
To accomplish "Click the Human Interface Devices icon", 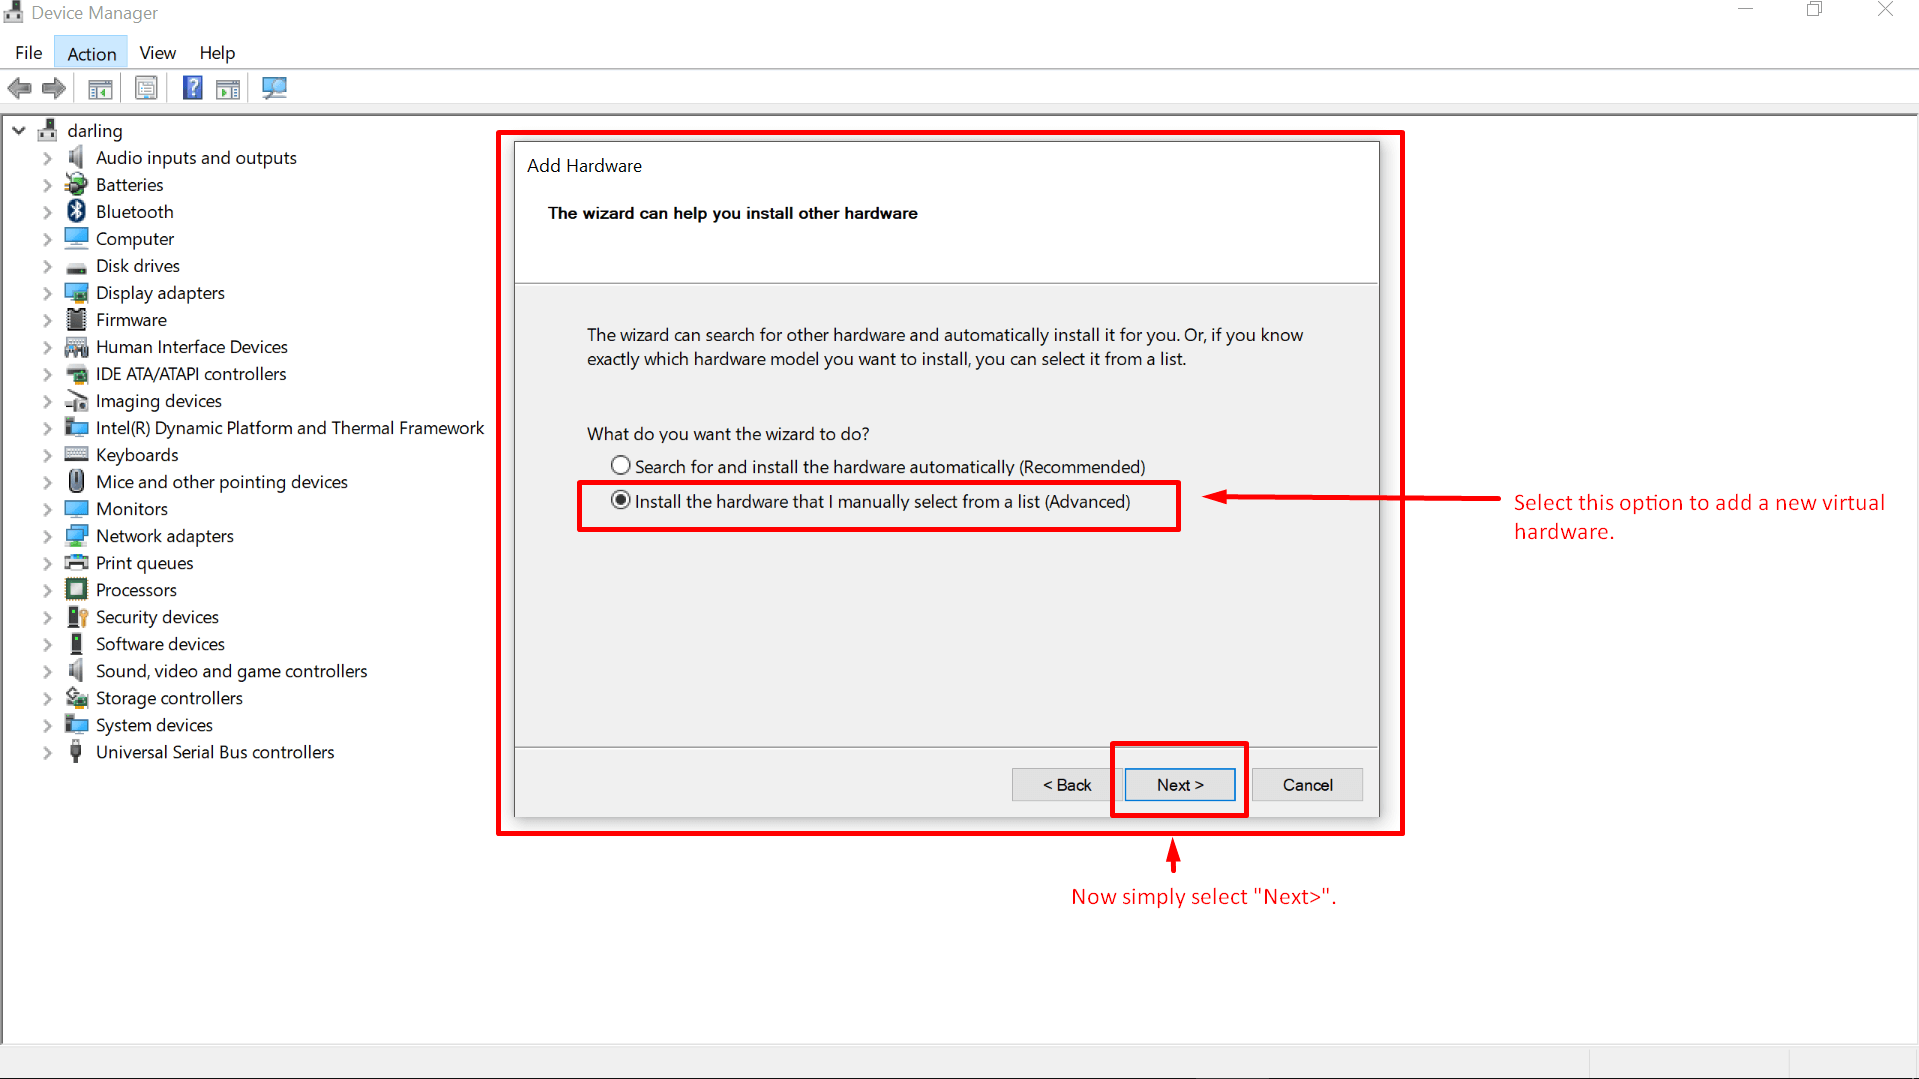I will [76, 346].
